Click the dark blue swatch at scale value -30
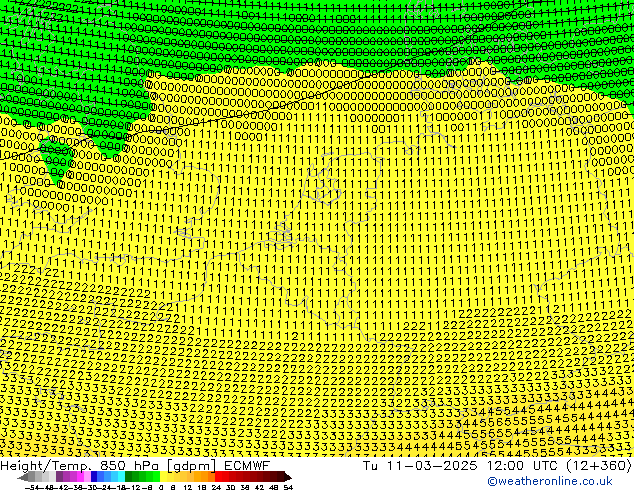The height and width of the screenshot is (490, 634). point(94,478)
